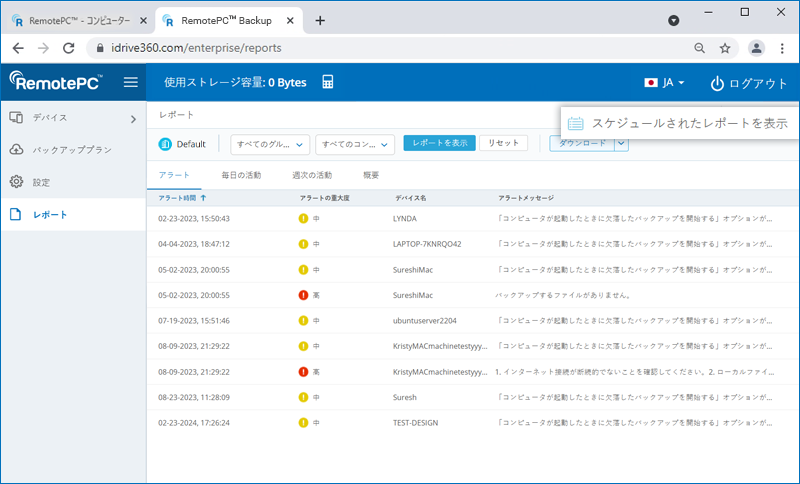Switch to the アラート tab
800x484 pixels.
click(174, 175)
